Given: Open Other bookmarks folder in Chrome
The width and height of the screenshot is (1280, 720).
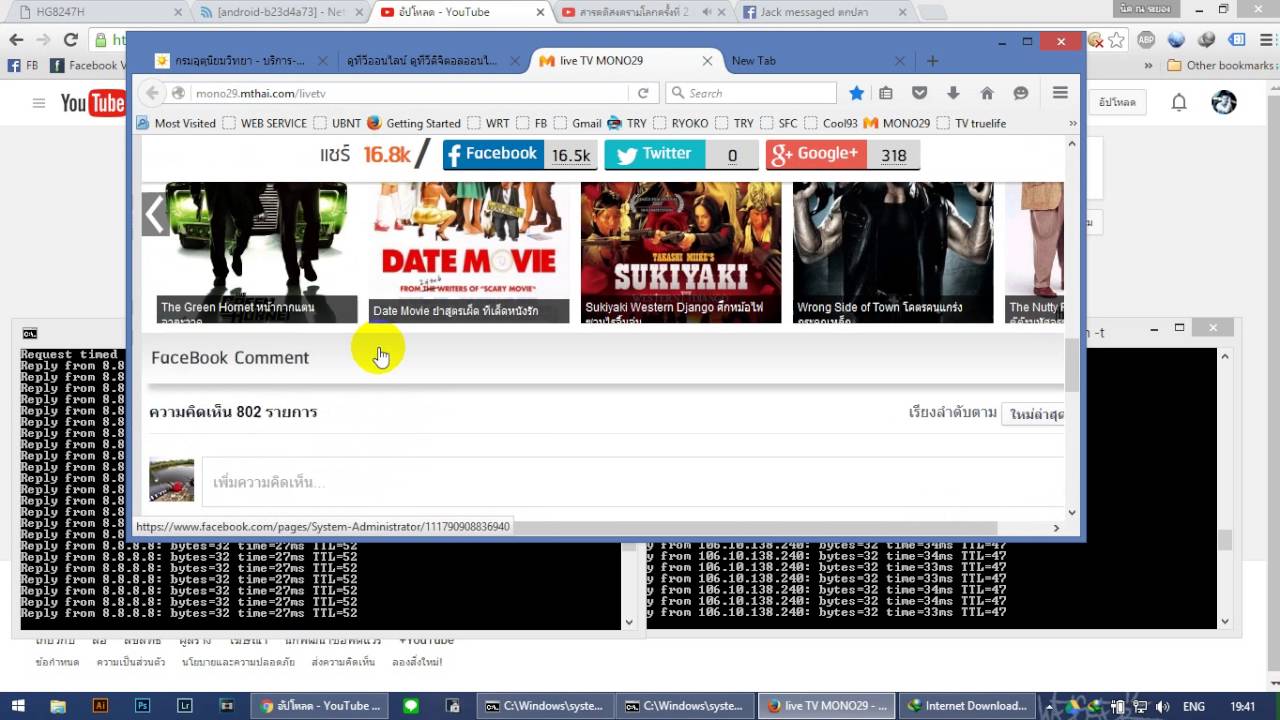Looking at the screenshot, I should (1220, 66).
